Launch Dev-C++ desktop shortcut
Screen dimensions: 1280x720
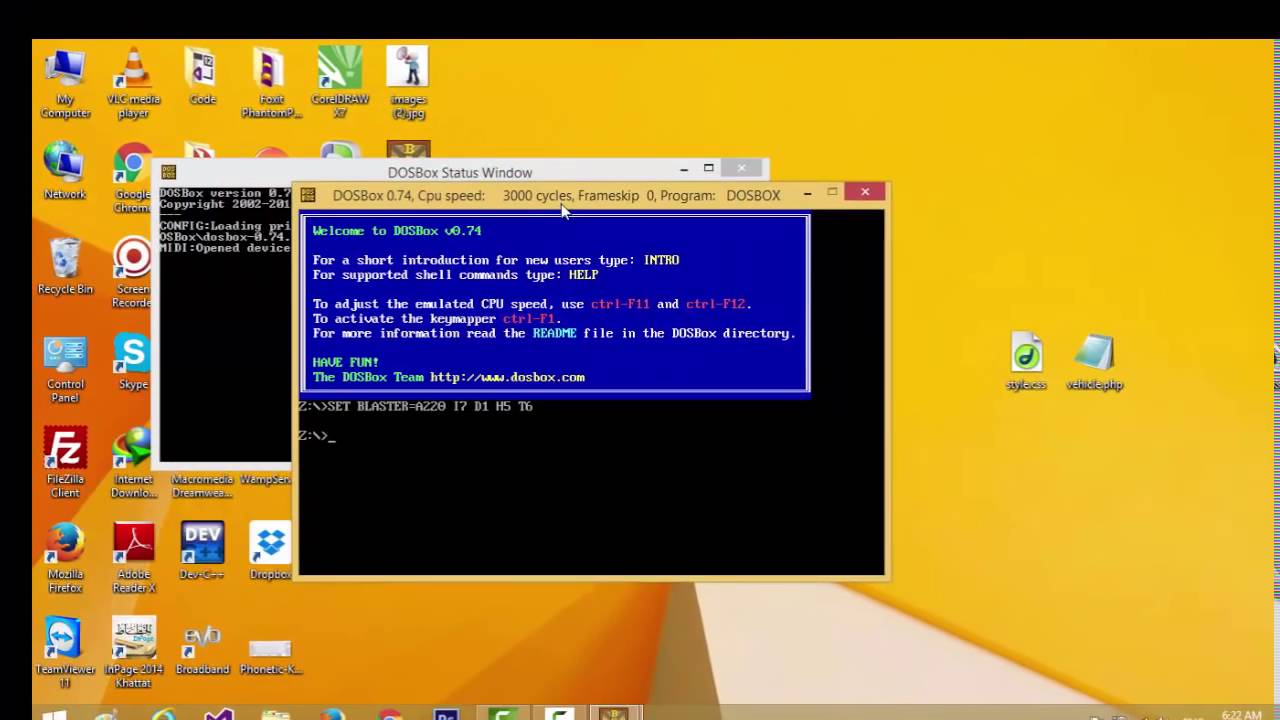[x=202, y=551]
